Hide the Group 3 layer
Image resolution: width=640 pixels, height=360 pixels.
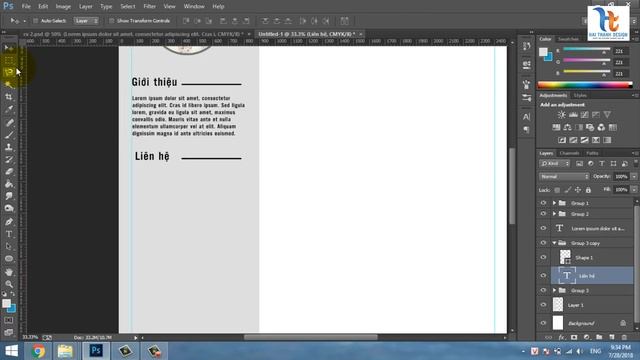tap(543, 290)
